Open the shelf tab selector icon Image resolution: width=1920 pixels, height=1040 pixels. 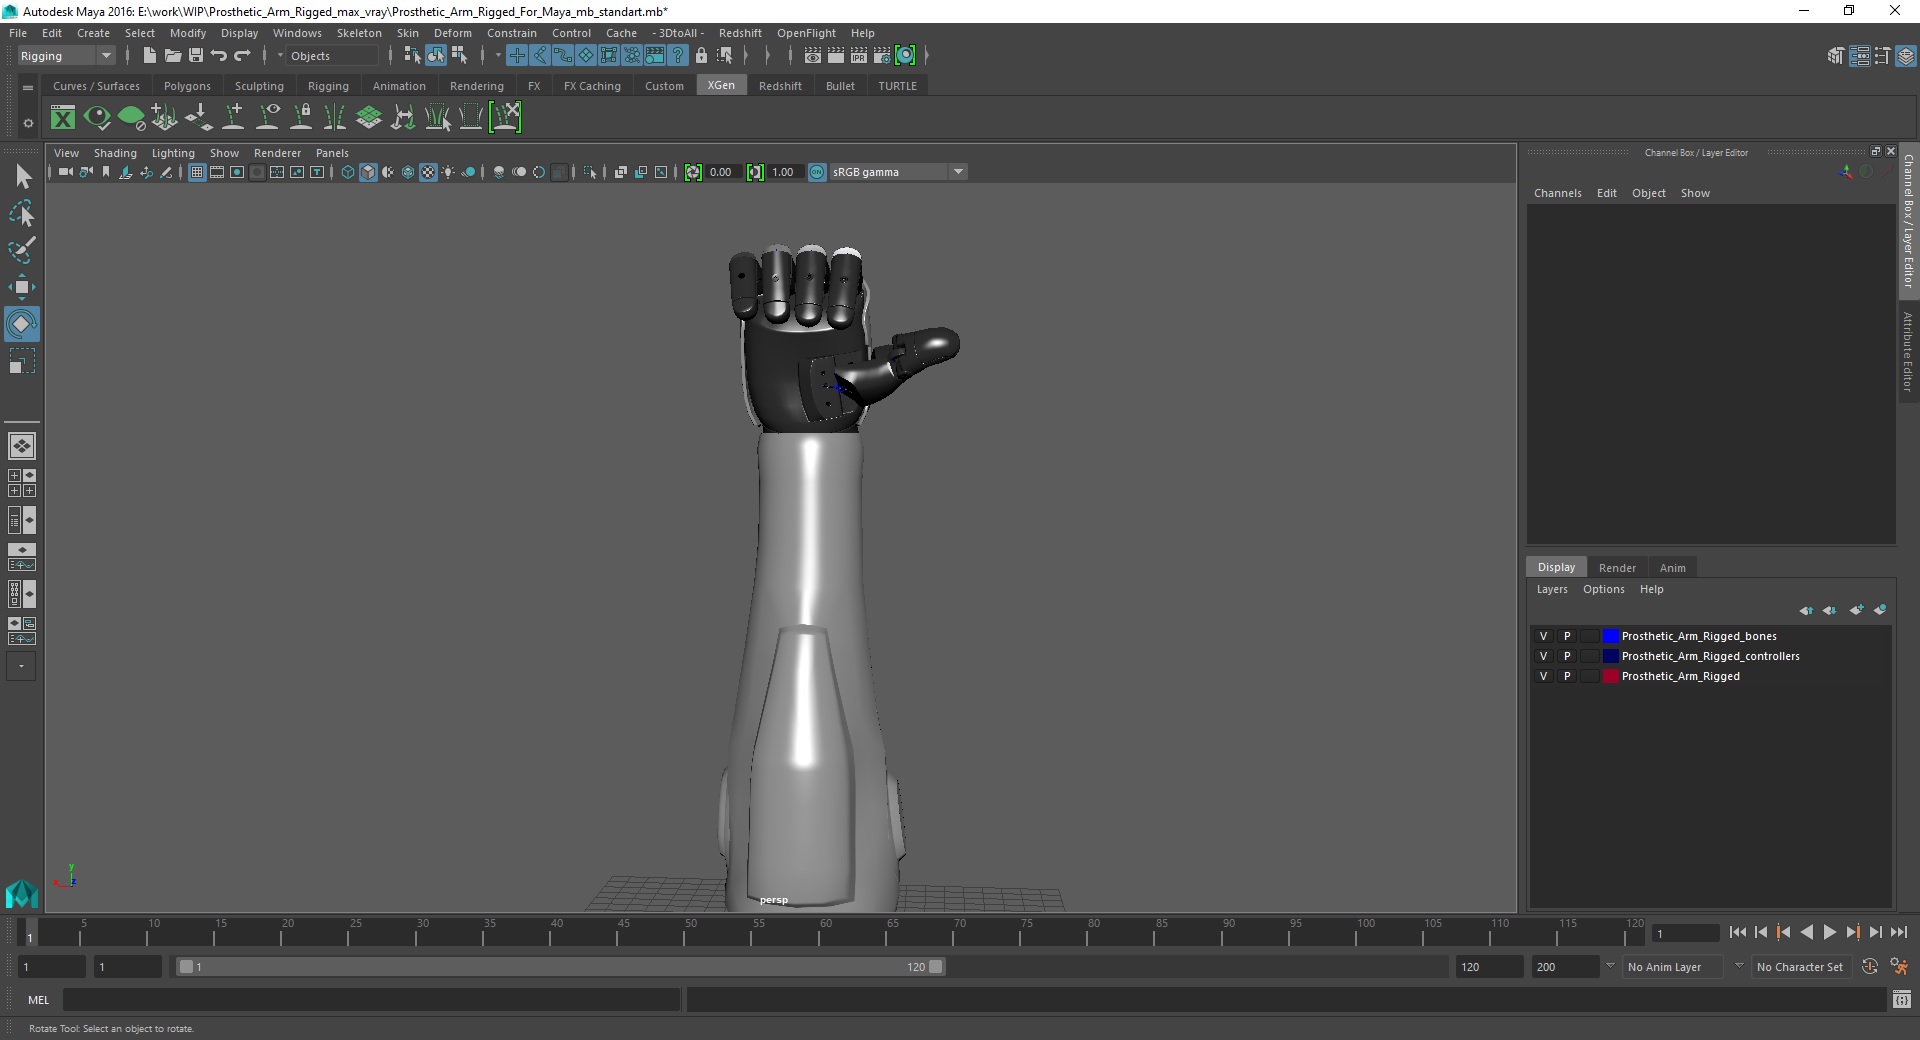28,87
